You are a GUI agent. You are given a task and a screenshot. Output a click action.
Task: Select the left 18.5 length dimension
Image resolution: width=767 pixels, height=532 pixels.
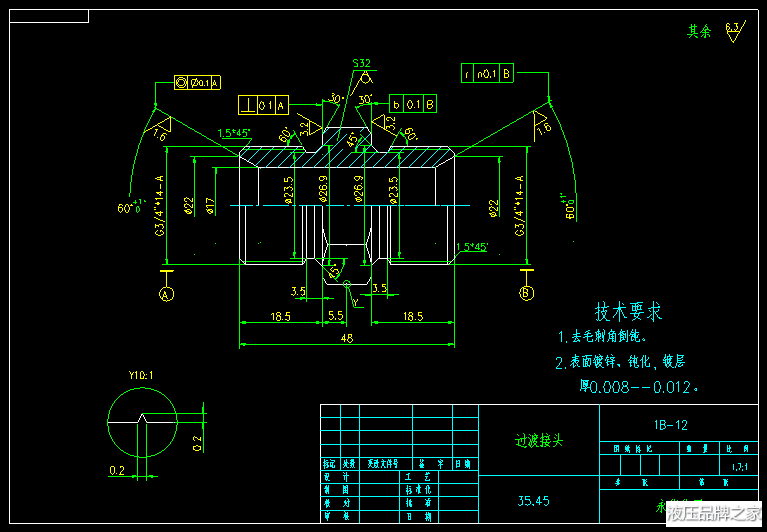click(x=279, y=316)
